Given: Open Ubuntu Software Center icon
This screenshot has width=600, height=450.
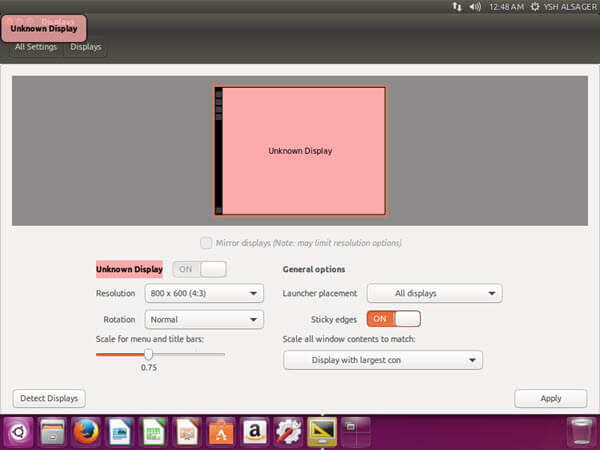Looking at the screenshot, I should [x=221, y=432].
